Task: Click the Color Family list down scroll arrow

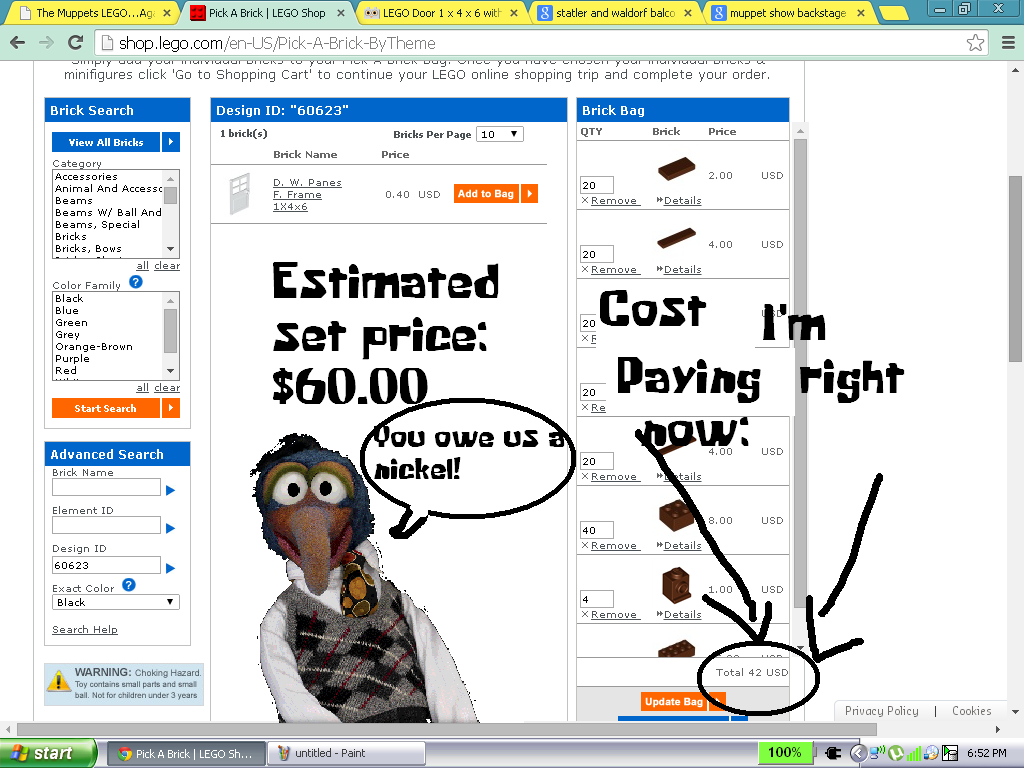Action: click(170, 370)
